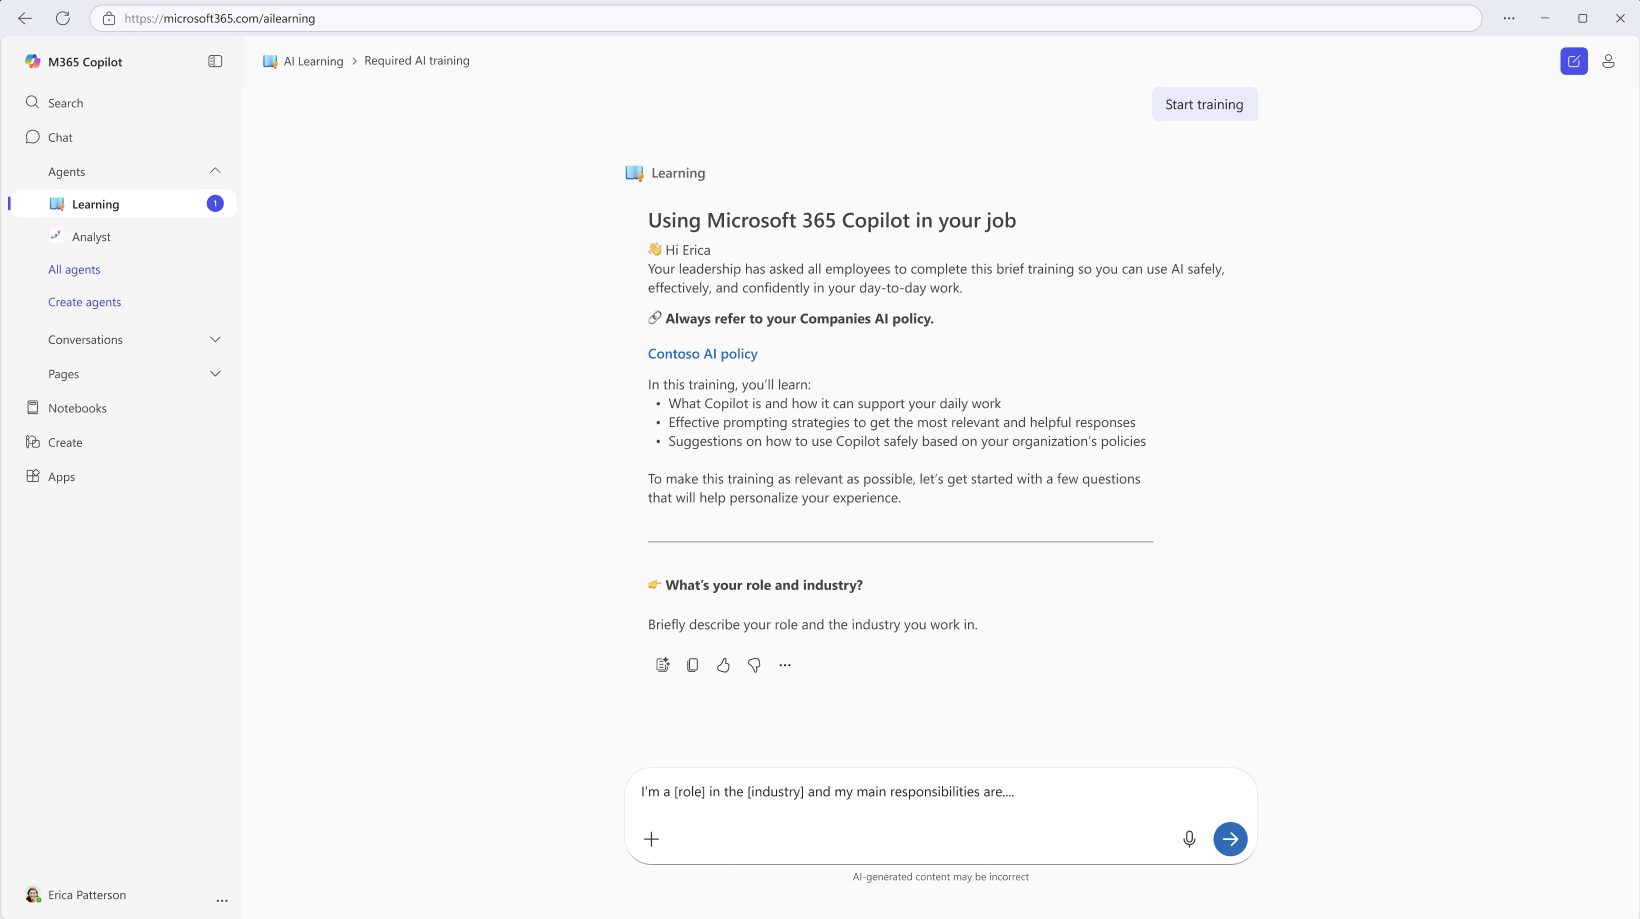Copy the response with the copy icon
Viewport: 1640px width, 919px height.
693,665
